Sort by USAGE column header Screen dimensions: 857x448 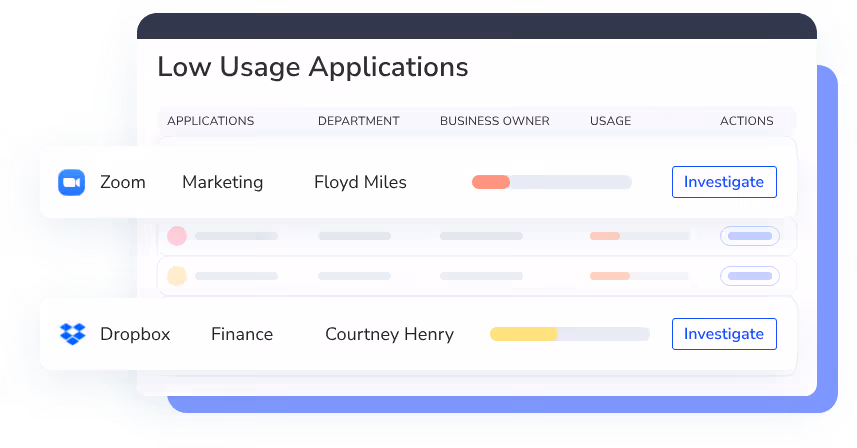pyautogui.click(x=611, y=121)
